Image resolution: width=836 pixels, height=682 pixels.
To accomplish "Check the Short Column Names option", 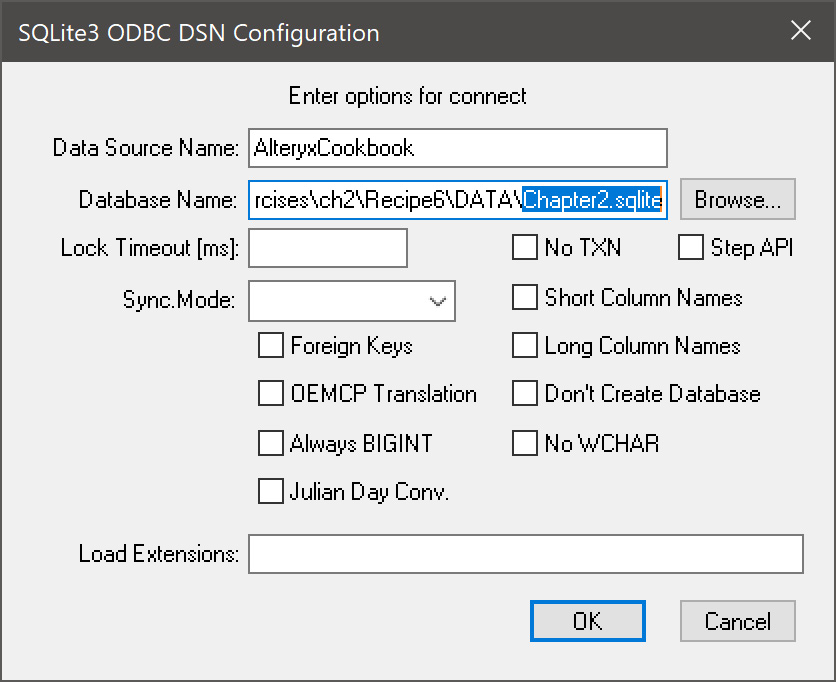I will (x=525, y=297).
